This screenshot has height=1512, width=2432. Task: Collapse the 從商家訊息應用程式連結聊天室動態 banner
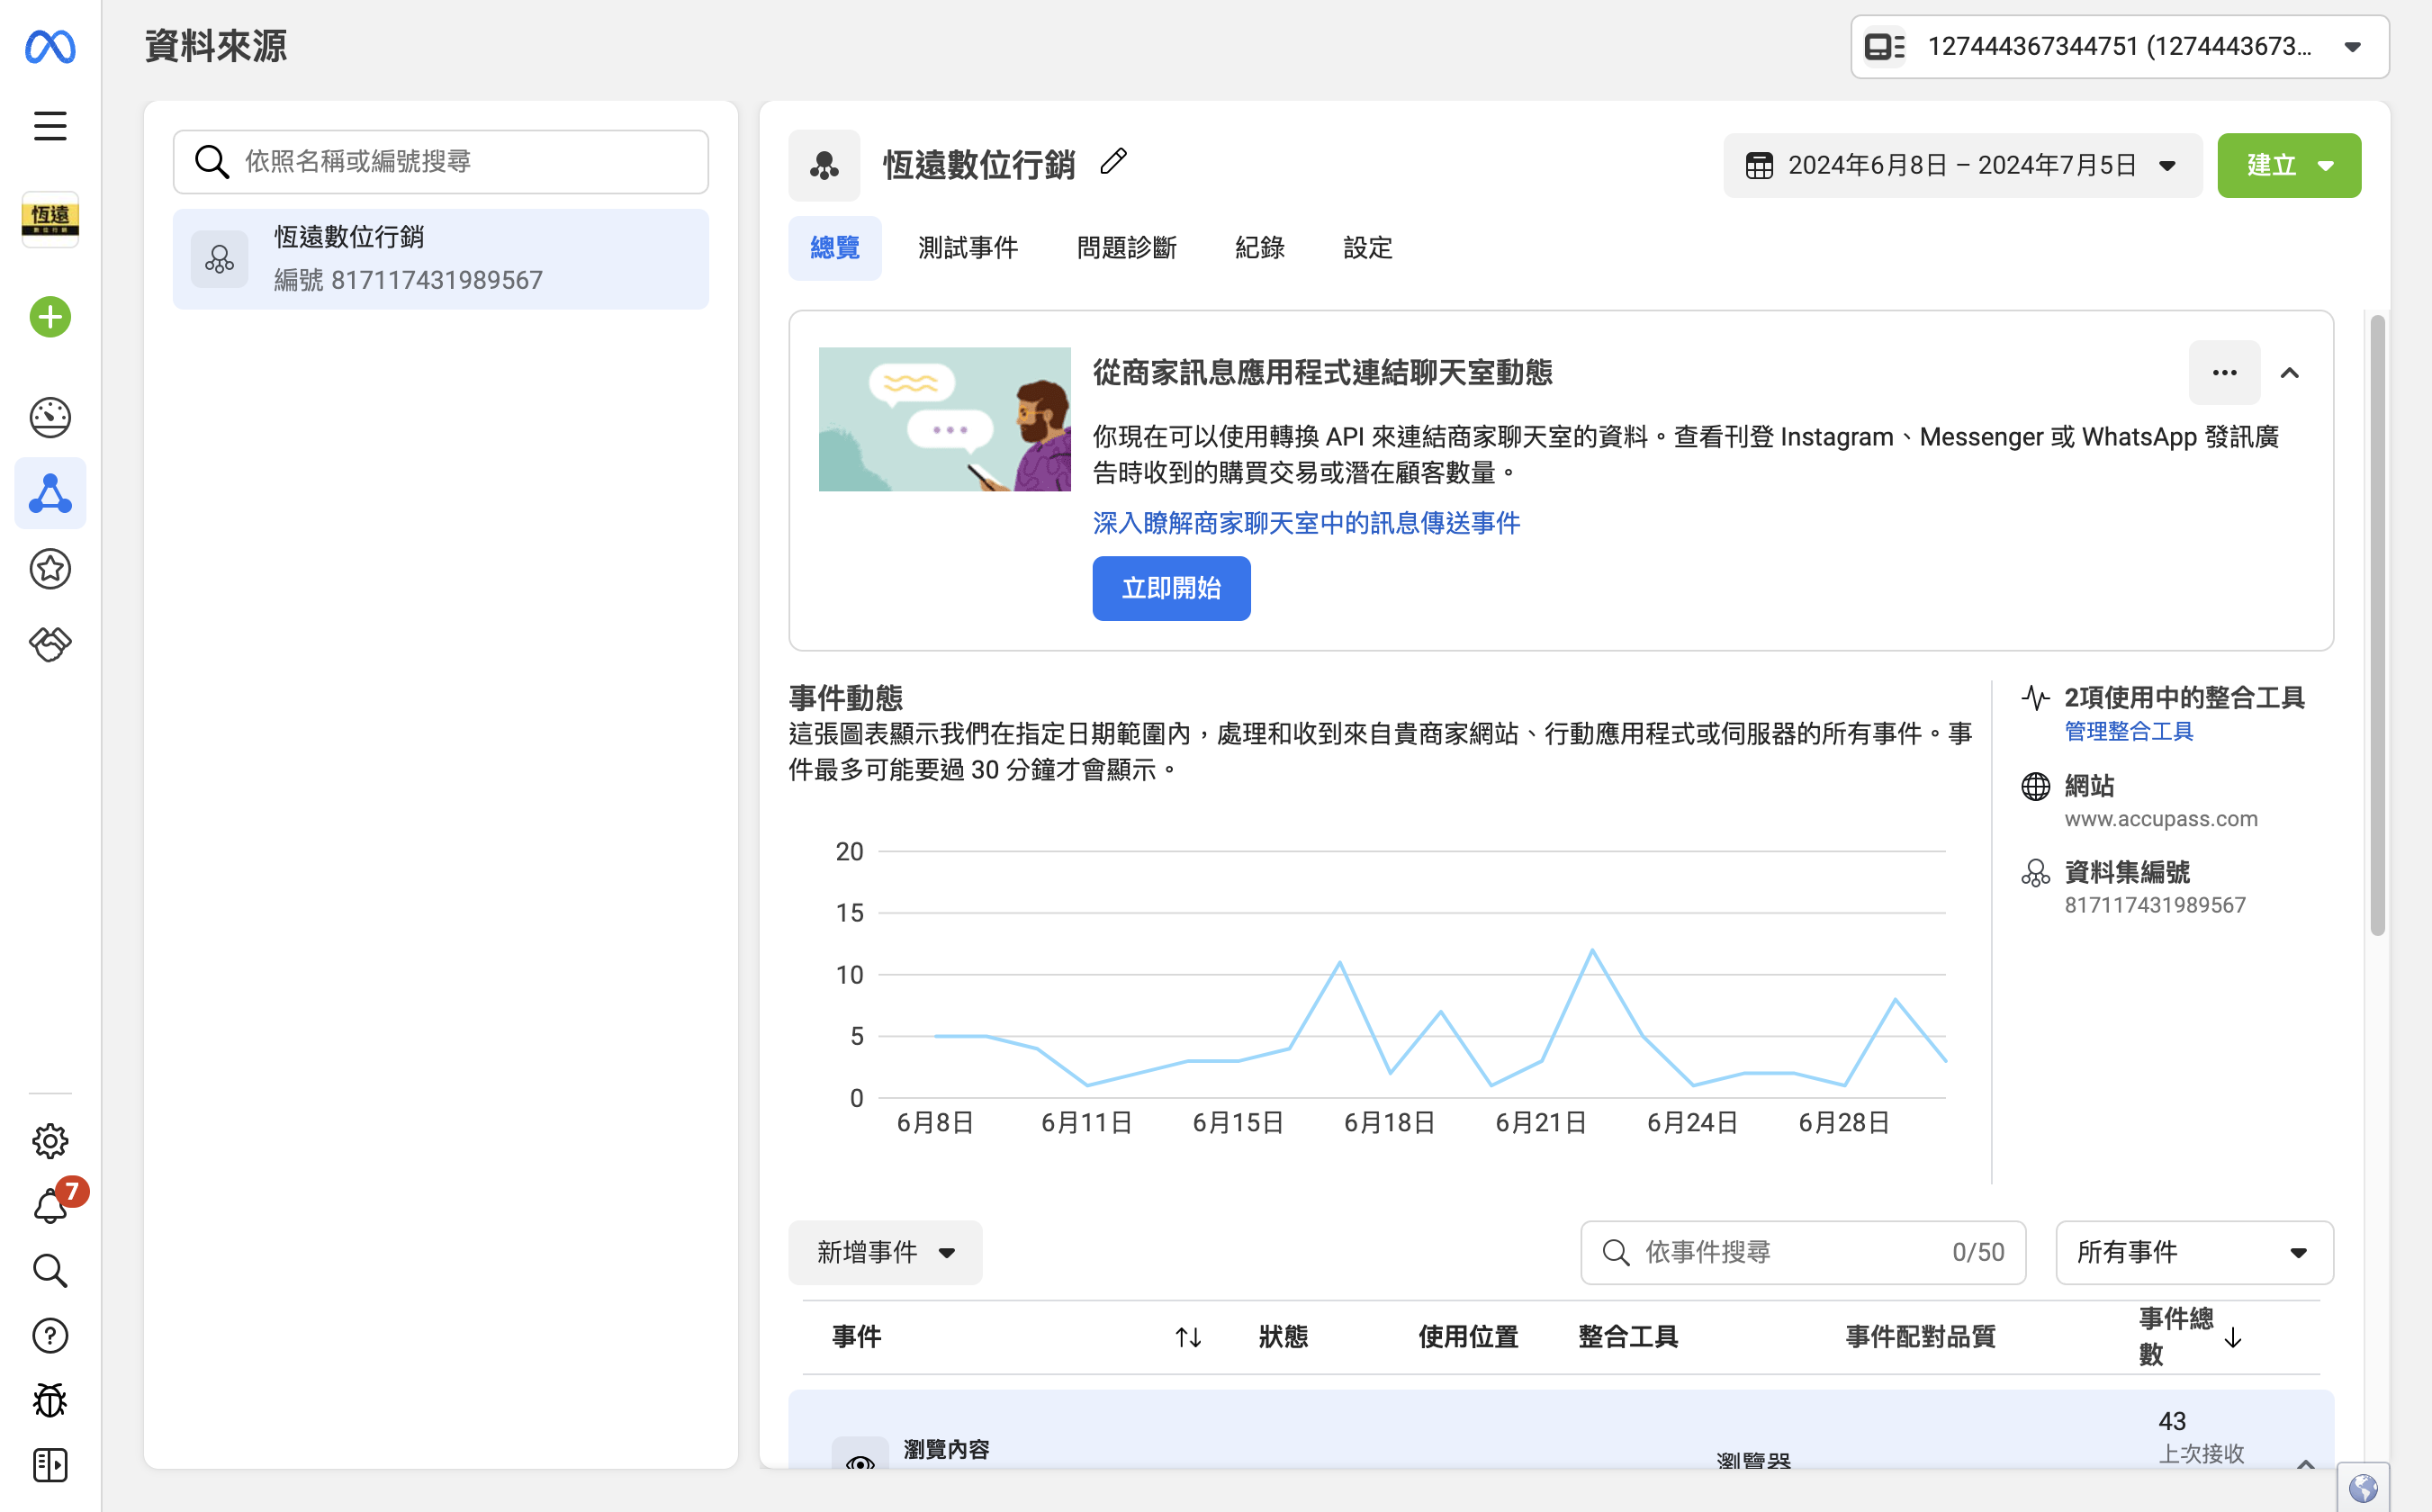click(2289, 373)
